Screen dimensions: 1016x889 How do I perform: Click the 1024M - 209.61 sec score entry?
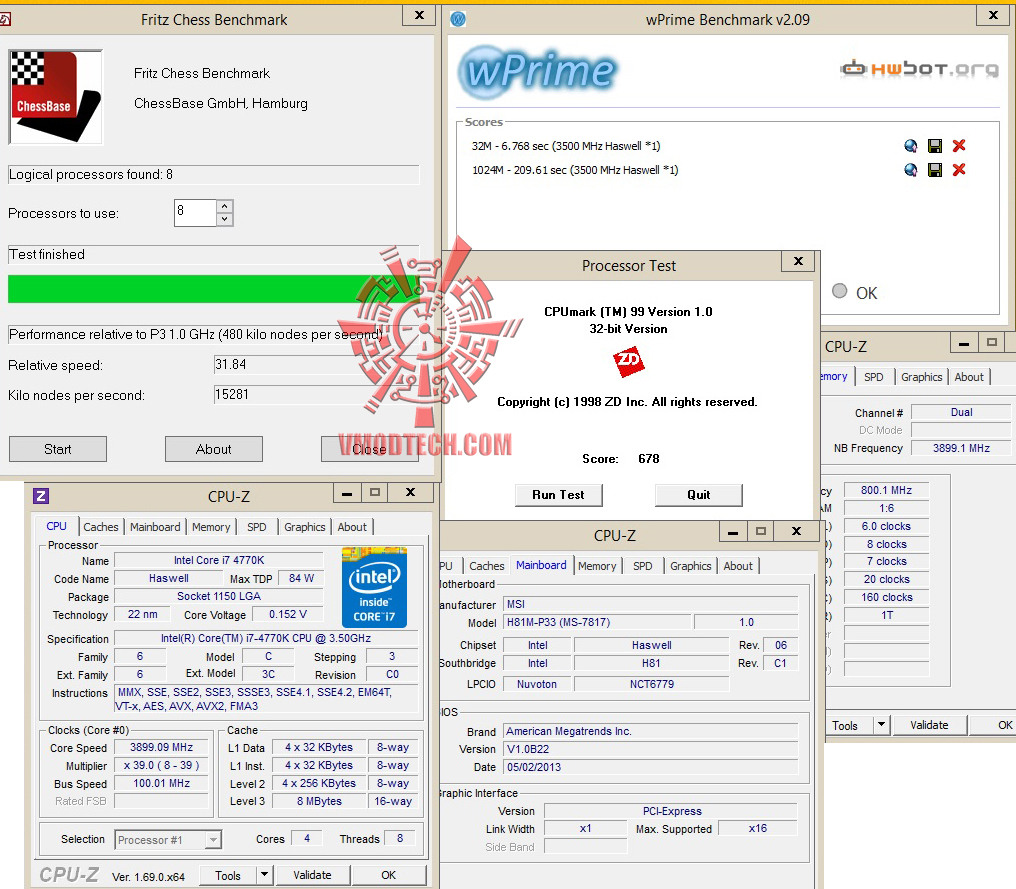[x=575, y=170]
